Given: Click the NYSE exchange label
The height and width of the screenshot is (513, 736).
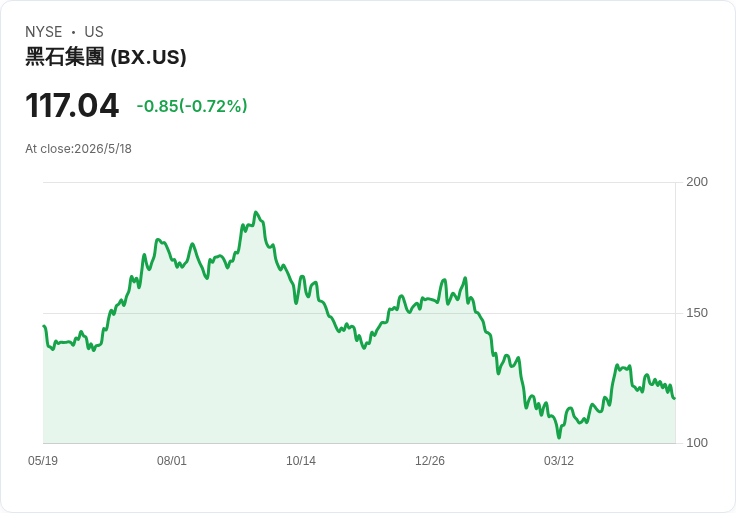Looking at the screenshot, I should tap(44, 32).
